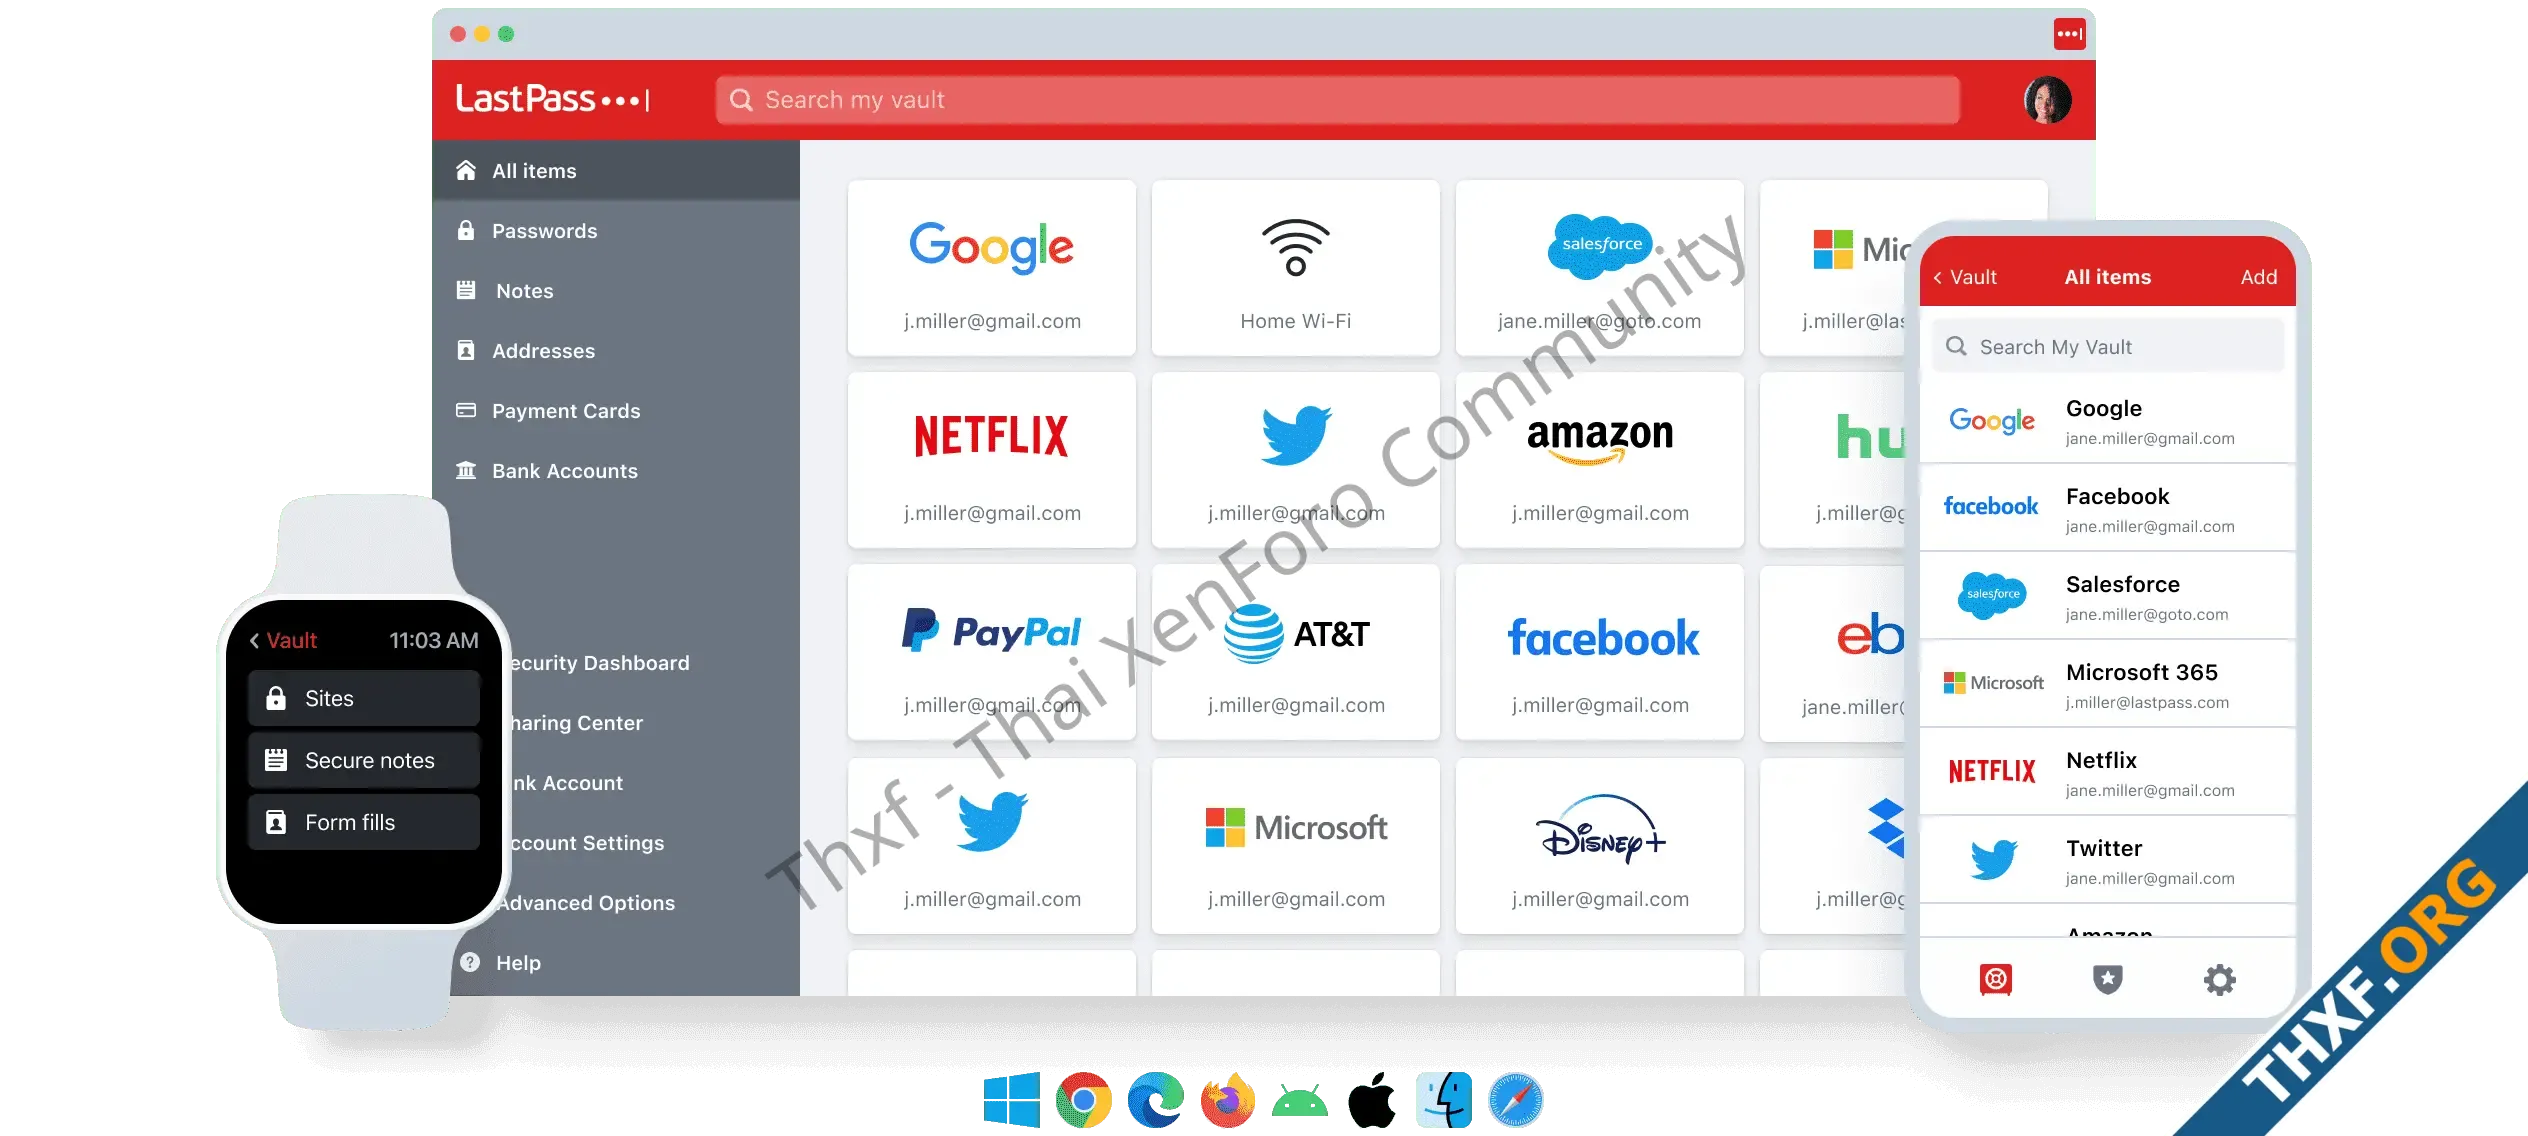This screenshot has height=1136, width=2528.
Task: Open the Salesforce vault card in the desktop vault
Action: (x=1600, y=268)
